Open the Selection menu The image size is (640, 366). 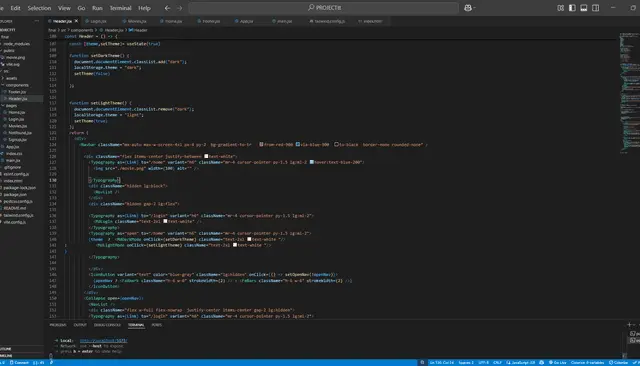point(39,8)
